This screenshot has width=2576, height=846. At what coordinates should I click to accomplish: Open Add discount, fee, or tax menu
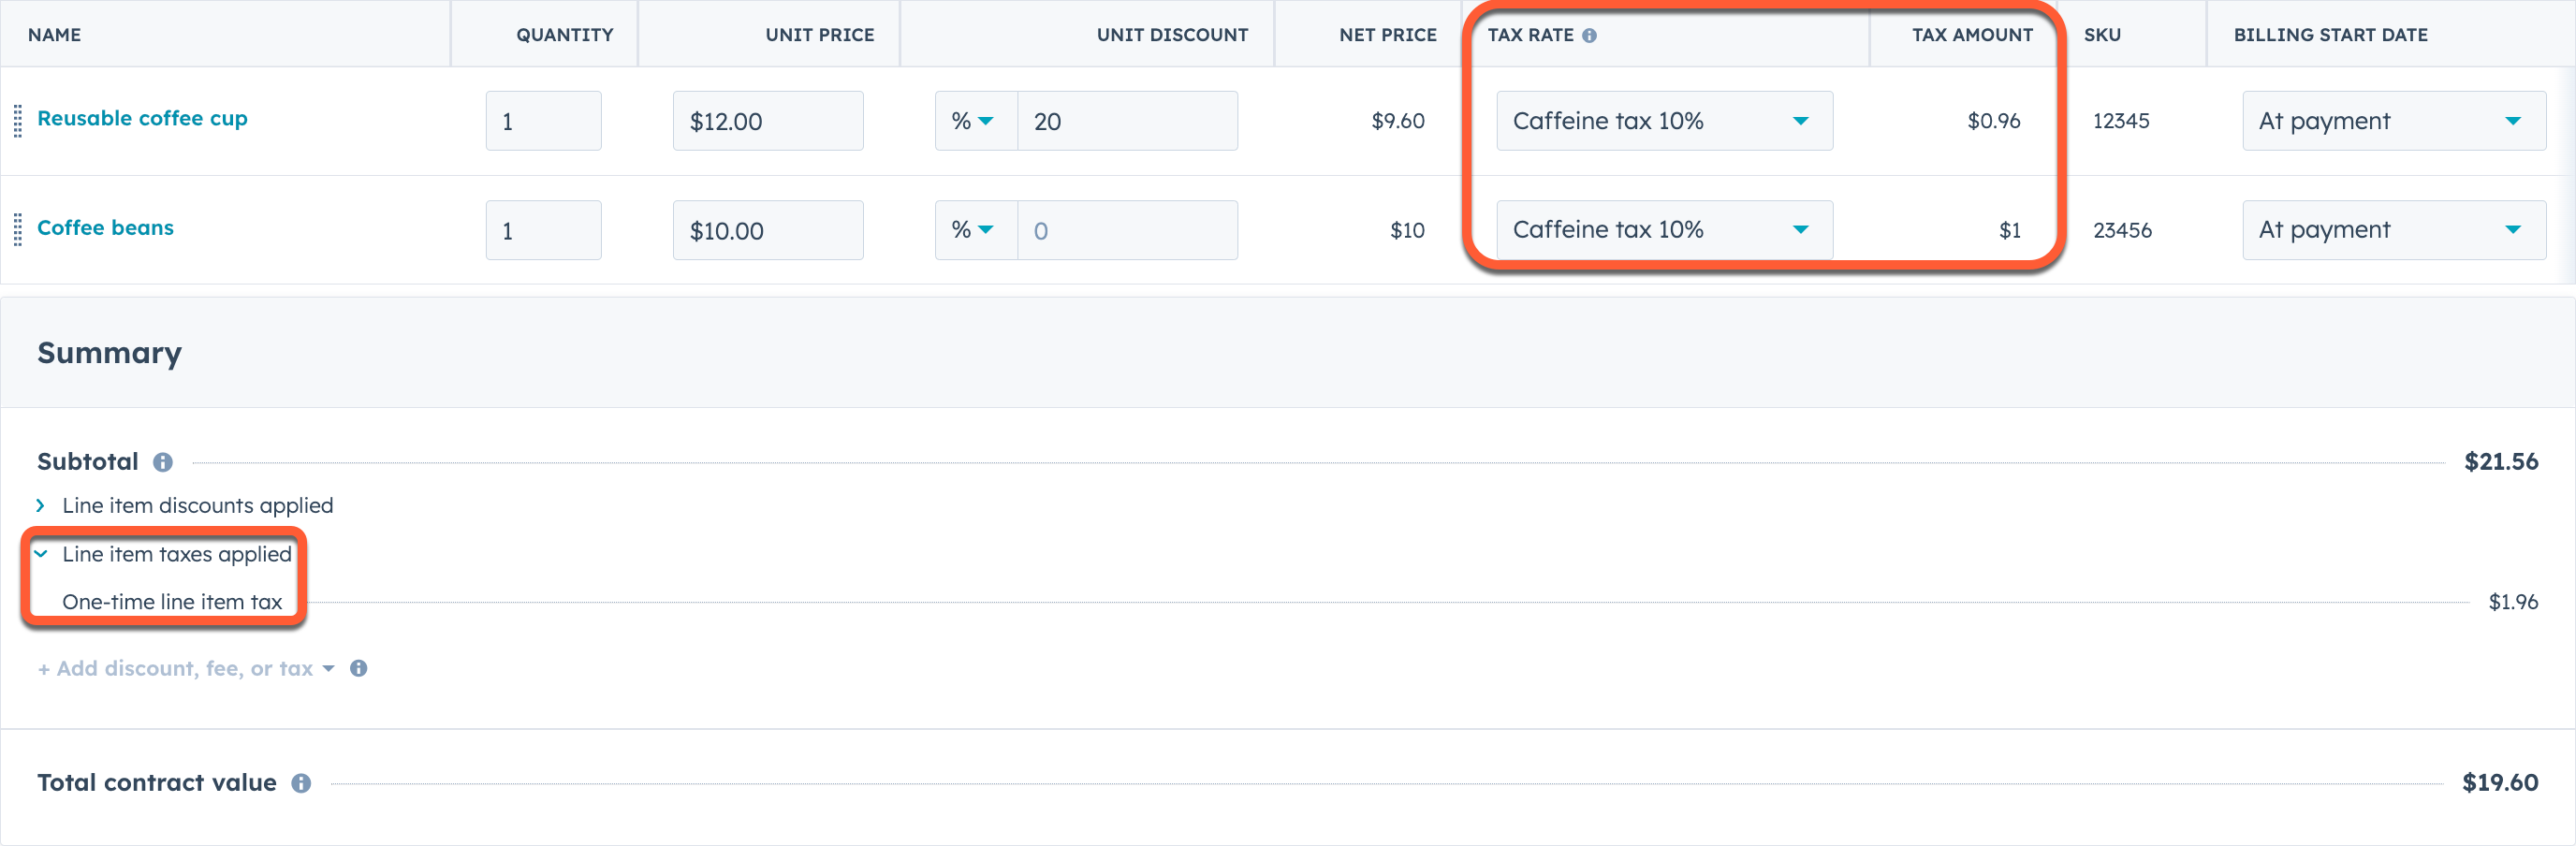[x=186, y=668]
